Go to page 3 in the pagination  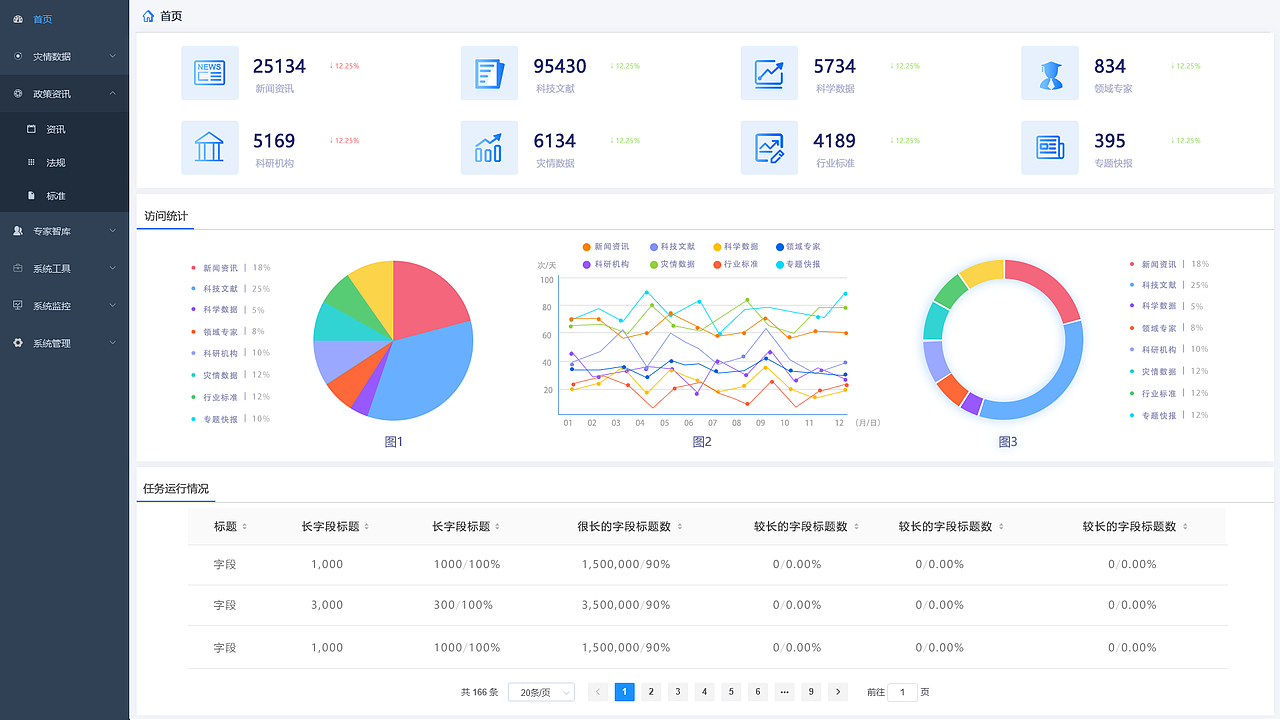click(678, 691)
